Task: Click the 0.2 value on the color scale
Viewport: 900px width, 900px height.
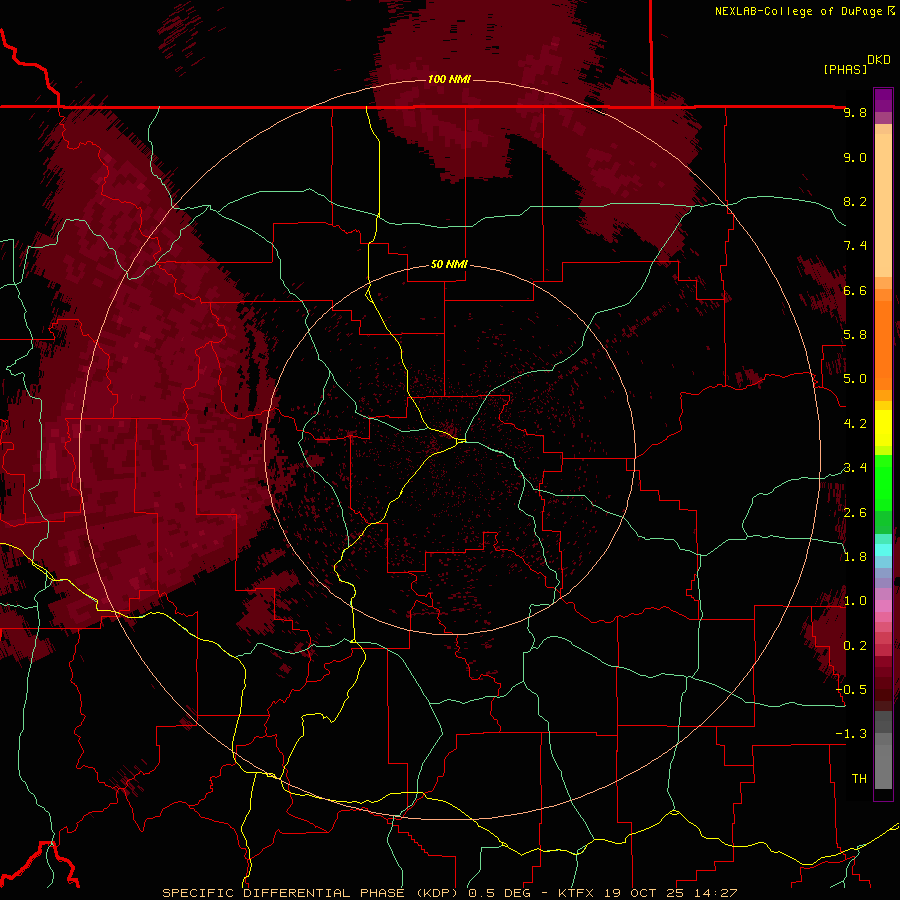Action: point(855,646)
